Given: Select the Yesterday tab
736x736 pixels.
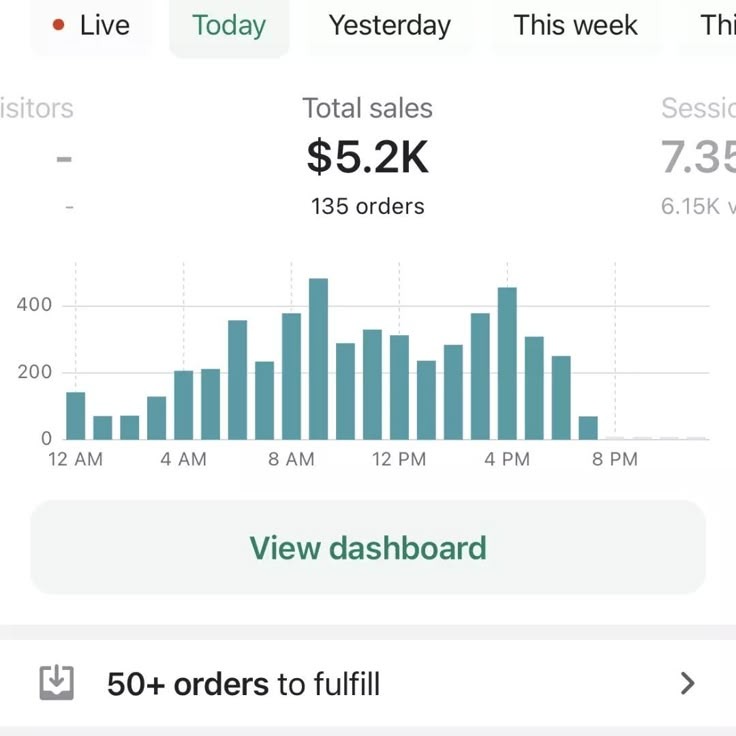Looking at the screenshot, I should tap(389, 26).
